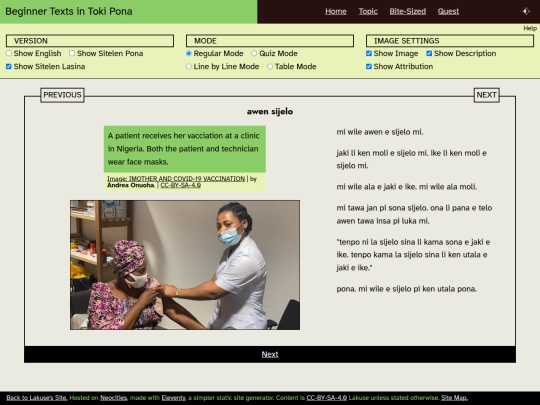Go to the NEXT text button
The image size is (540, 405).
(486, 95)
